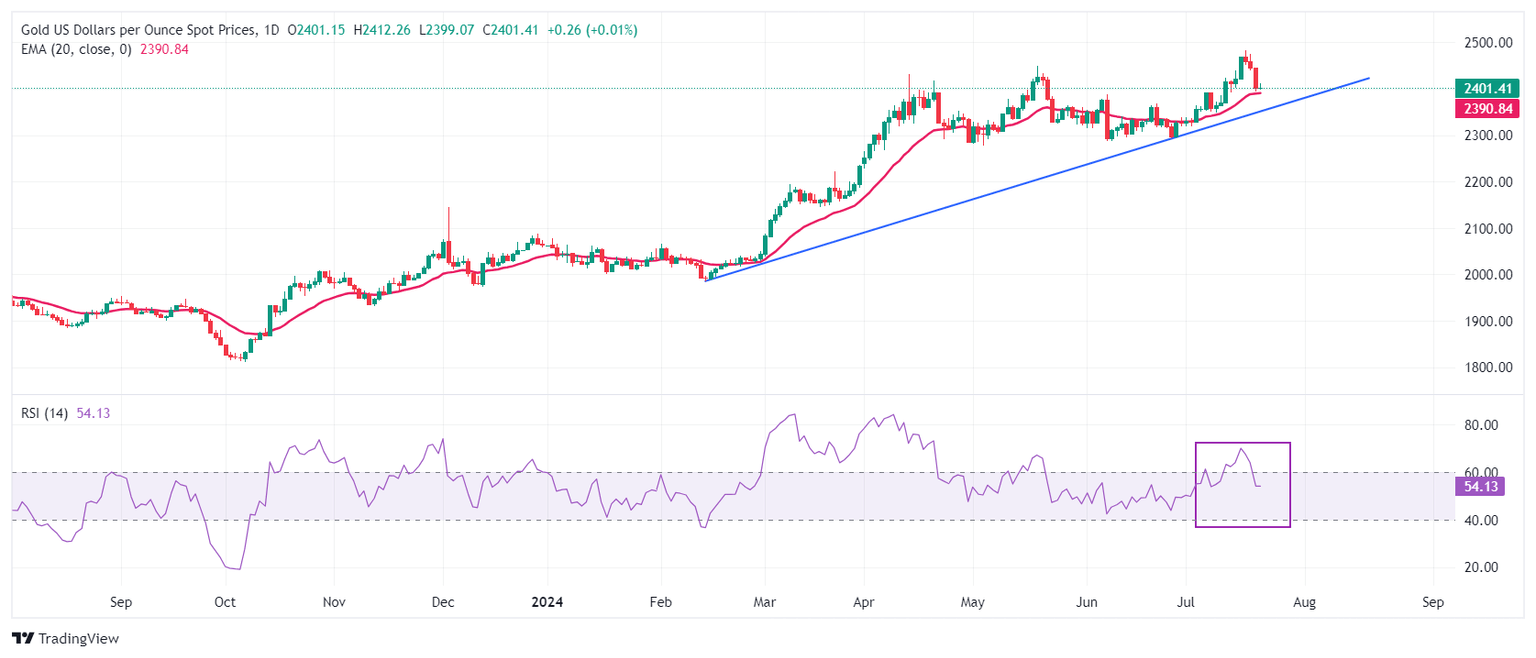The width and height of the screenshot is (1536, 658).
Task: Click the green 2401.41 price label
Action: pyautogui.click(x=1487, y=88)
